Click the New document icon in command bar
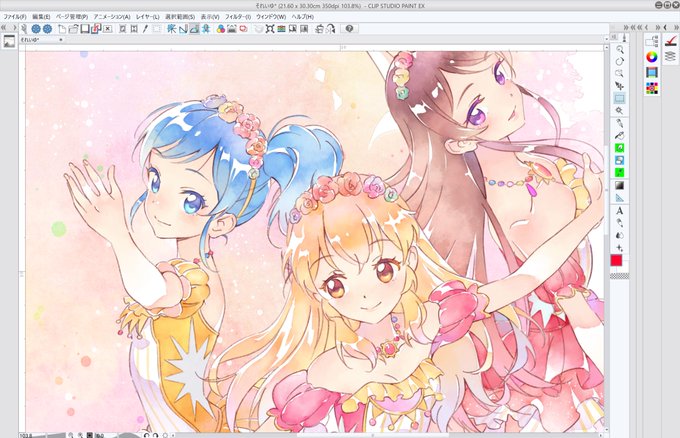This screenshot has height=438, width=680. click(x=62, y=29)
